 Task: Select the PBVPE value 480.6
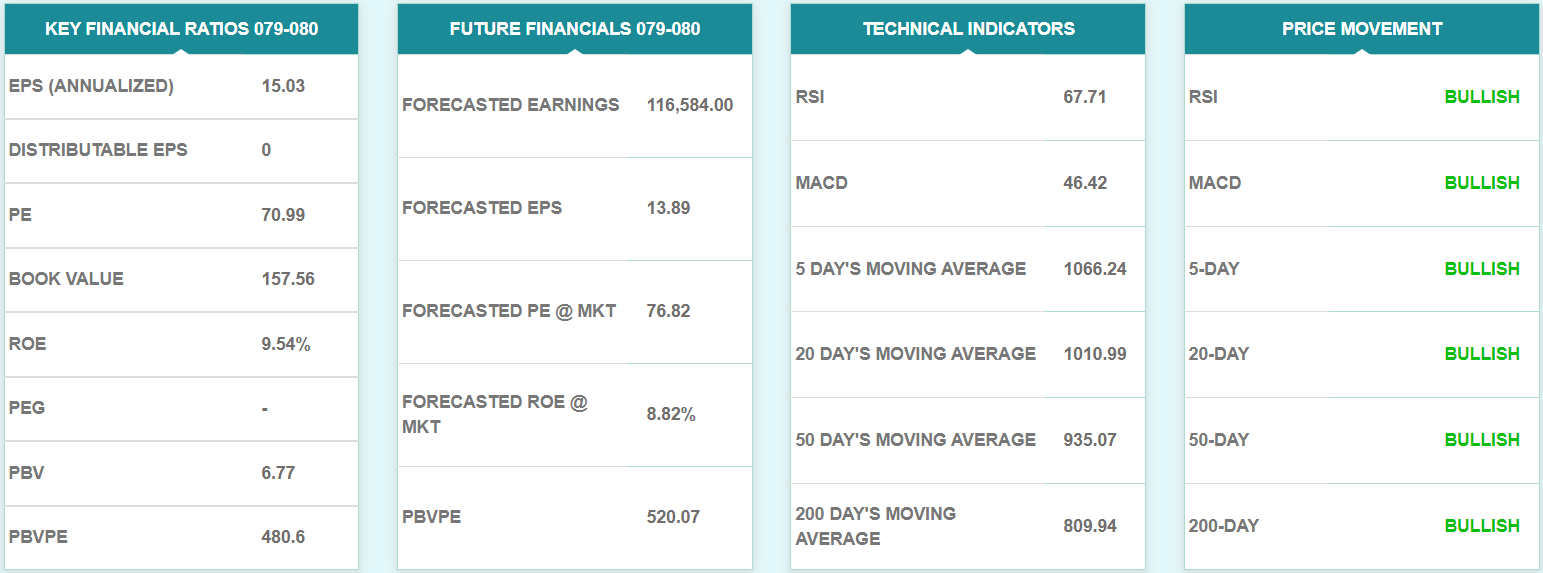point(283,537)
